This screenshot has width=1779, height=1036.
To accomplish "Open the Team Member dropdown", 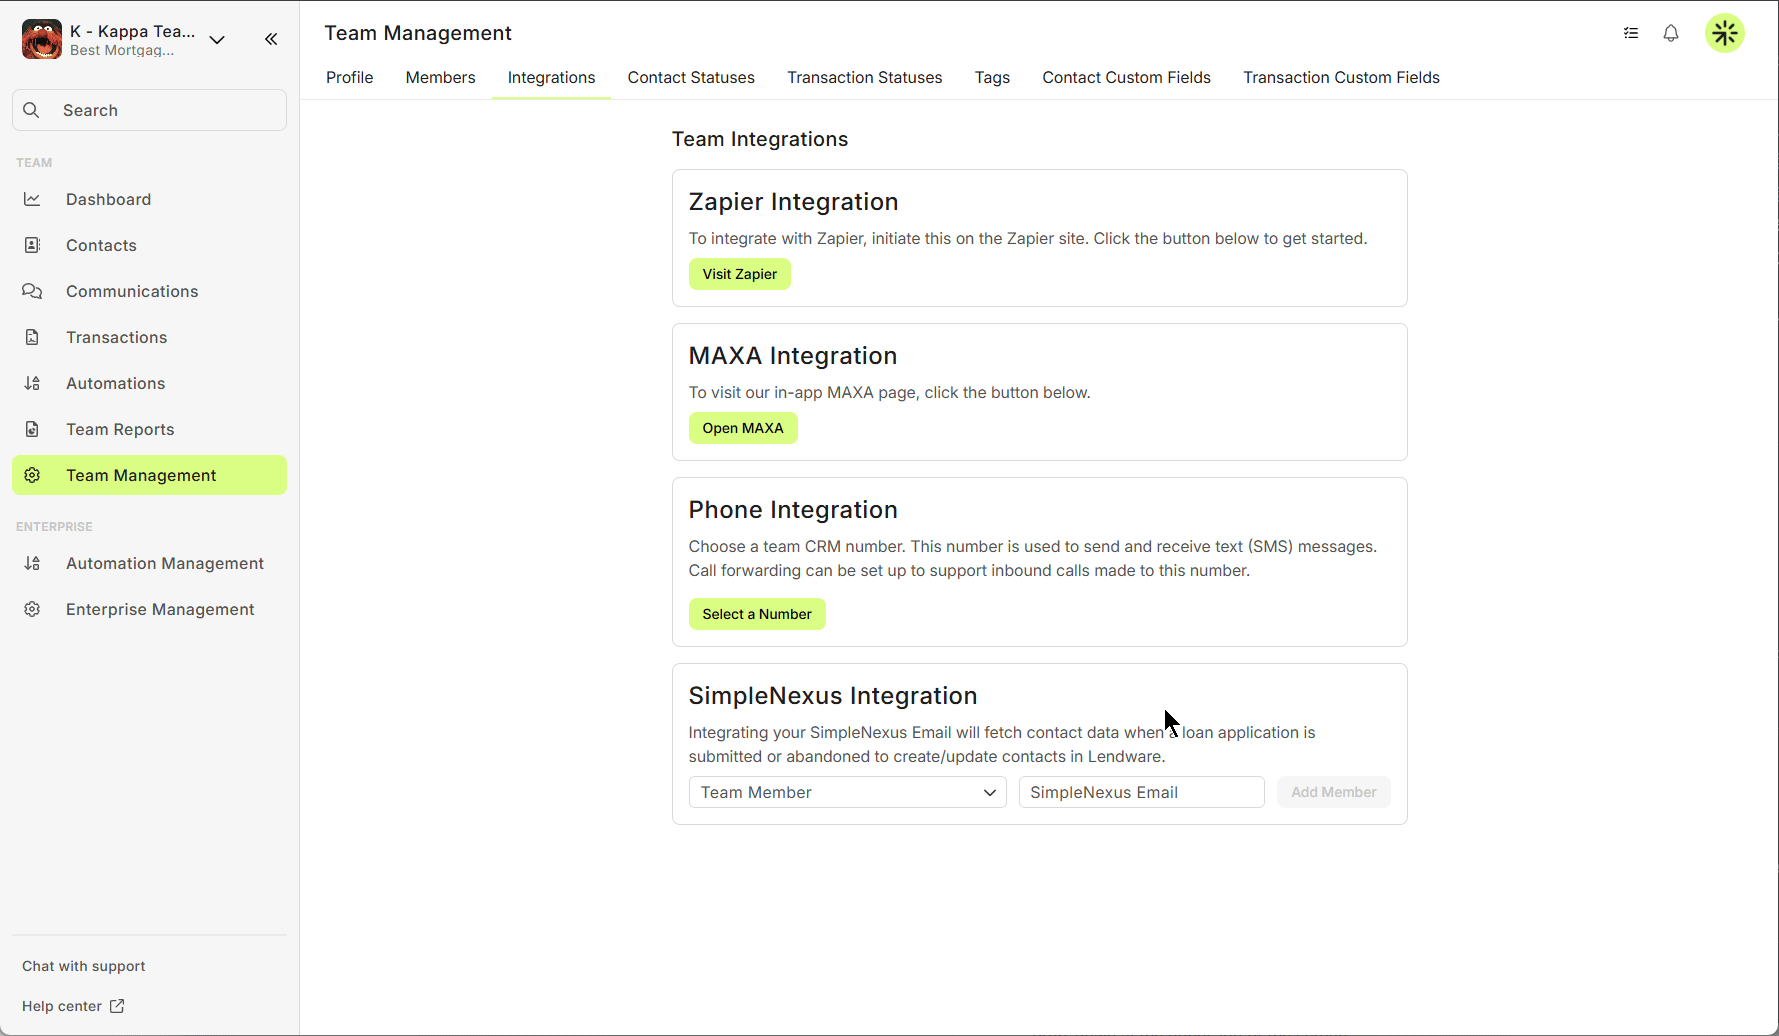I will click(x=847, y=792).
